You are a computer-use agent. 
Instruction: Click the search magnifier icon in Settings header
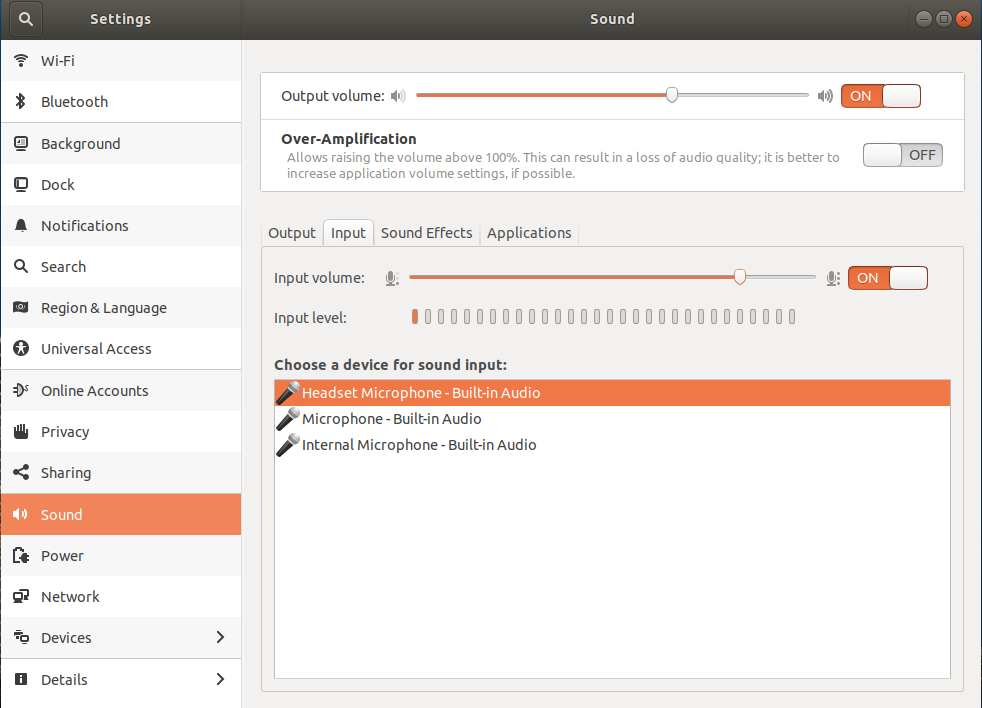point(26,19)
